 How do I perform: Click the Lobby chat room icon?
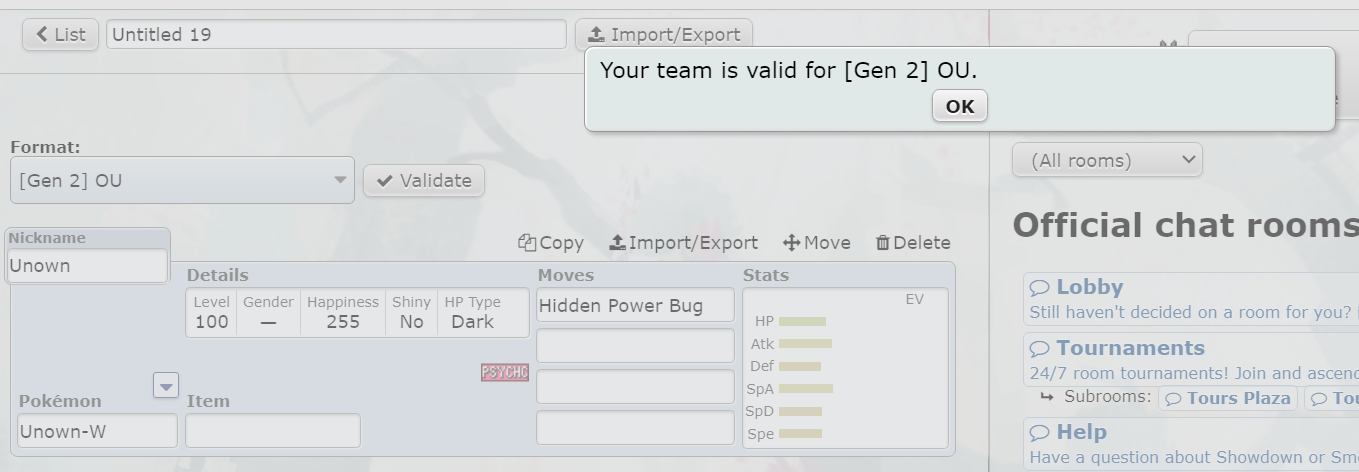pos(1040,288)
